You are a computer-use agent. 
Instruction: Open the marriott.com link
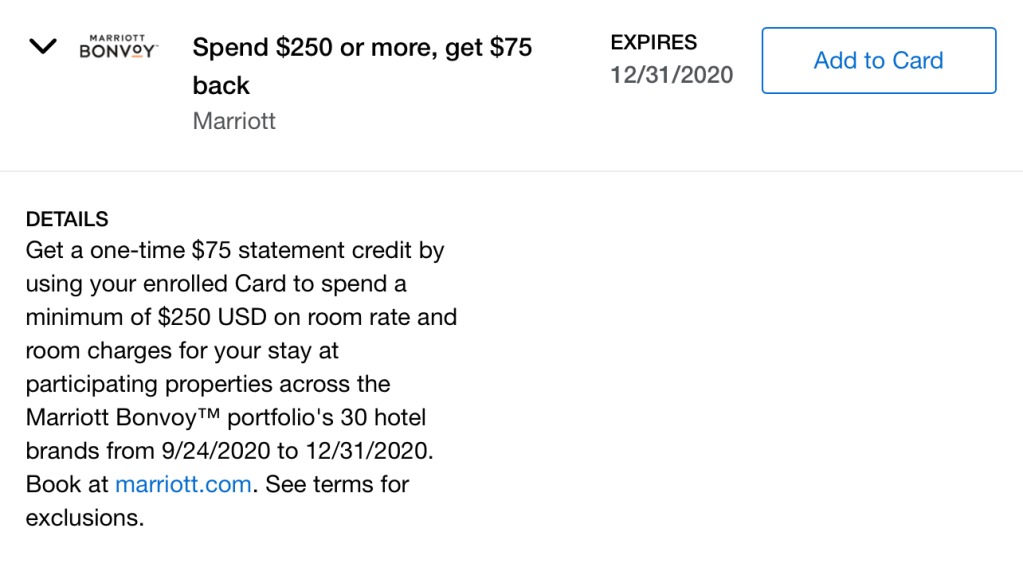point(183,485)
